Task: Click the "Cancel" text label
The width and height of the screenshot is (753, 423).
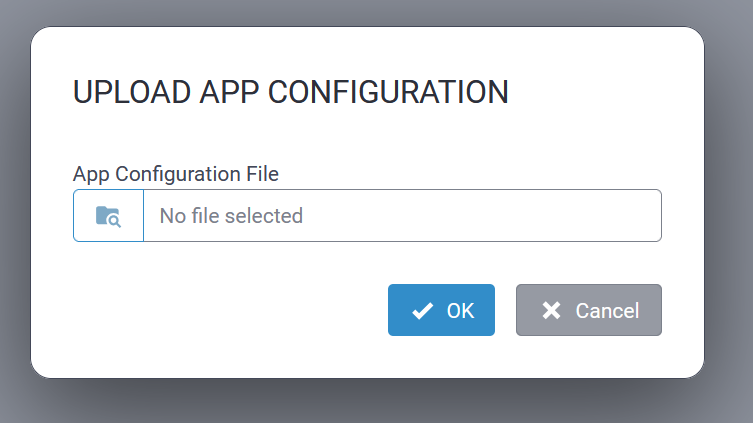Action: (607, 310)
